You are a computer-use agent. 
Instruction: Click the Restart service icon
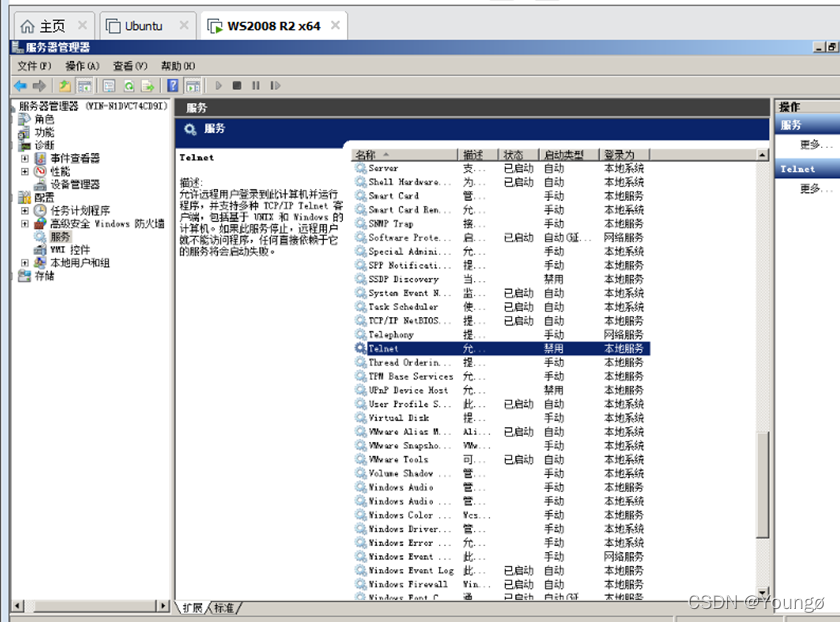click(275, 86)
